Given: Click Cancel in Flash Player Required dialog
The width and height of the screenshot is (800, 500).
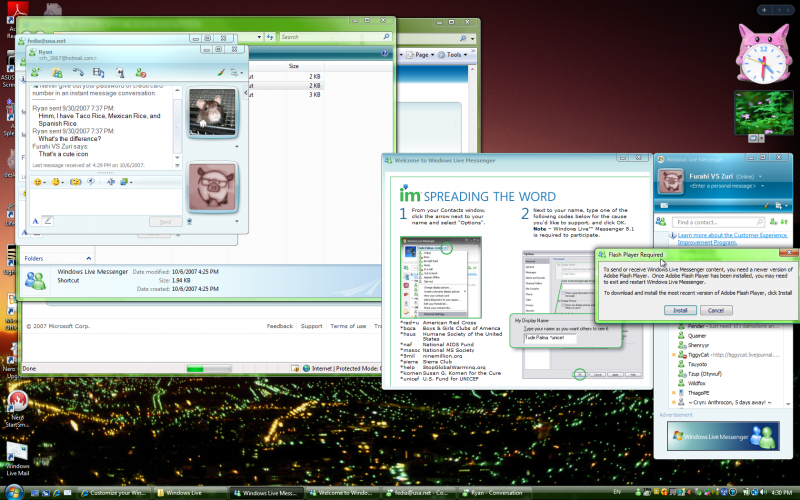Looking at the screenshot, I should pyautogui.click(x=716, y=310).
